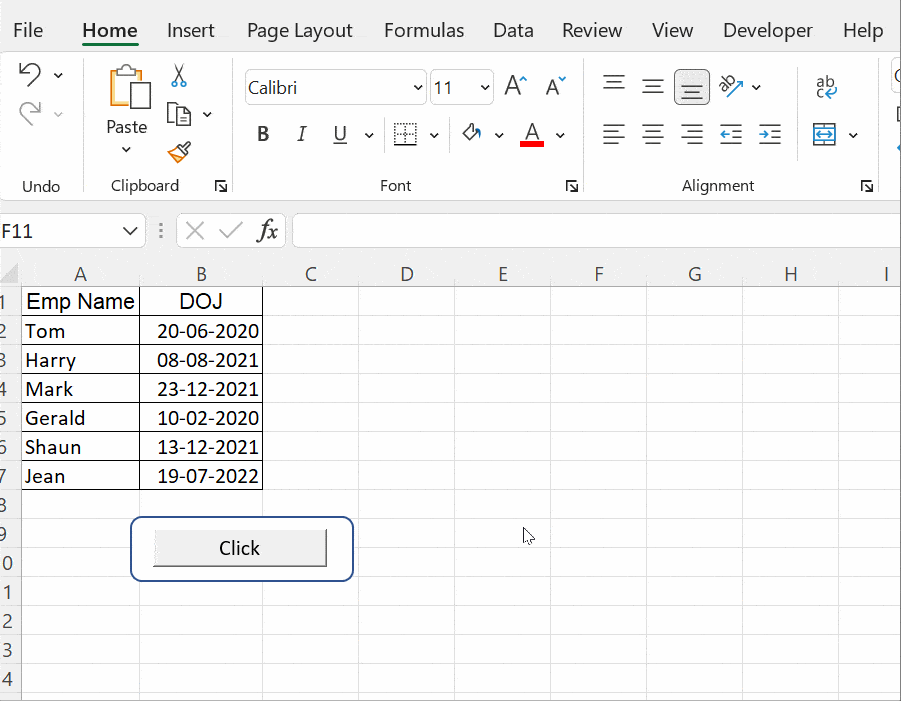The width and height of the screenshot is (901, 701).
Task: Click the Middle Align icon
Action: pos(653,86)
